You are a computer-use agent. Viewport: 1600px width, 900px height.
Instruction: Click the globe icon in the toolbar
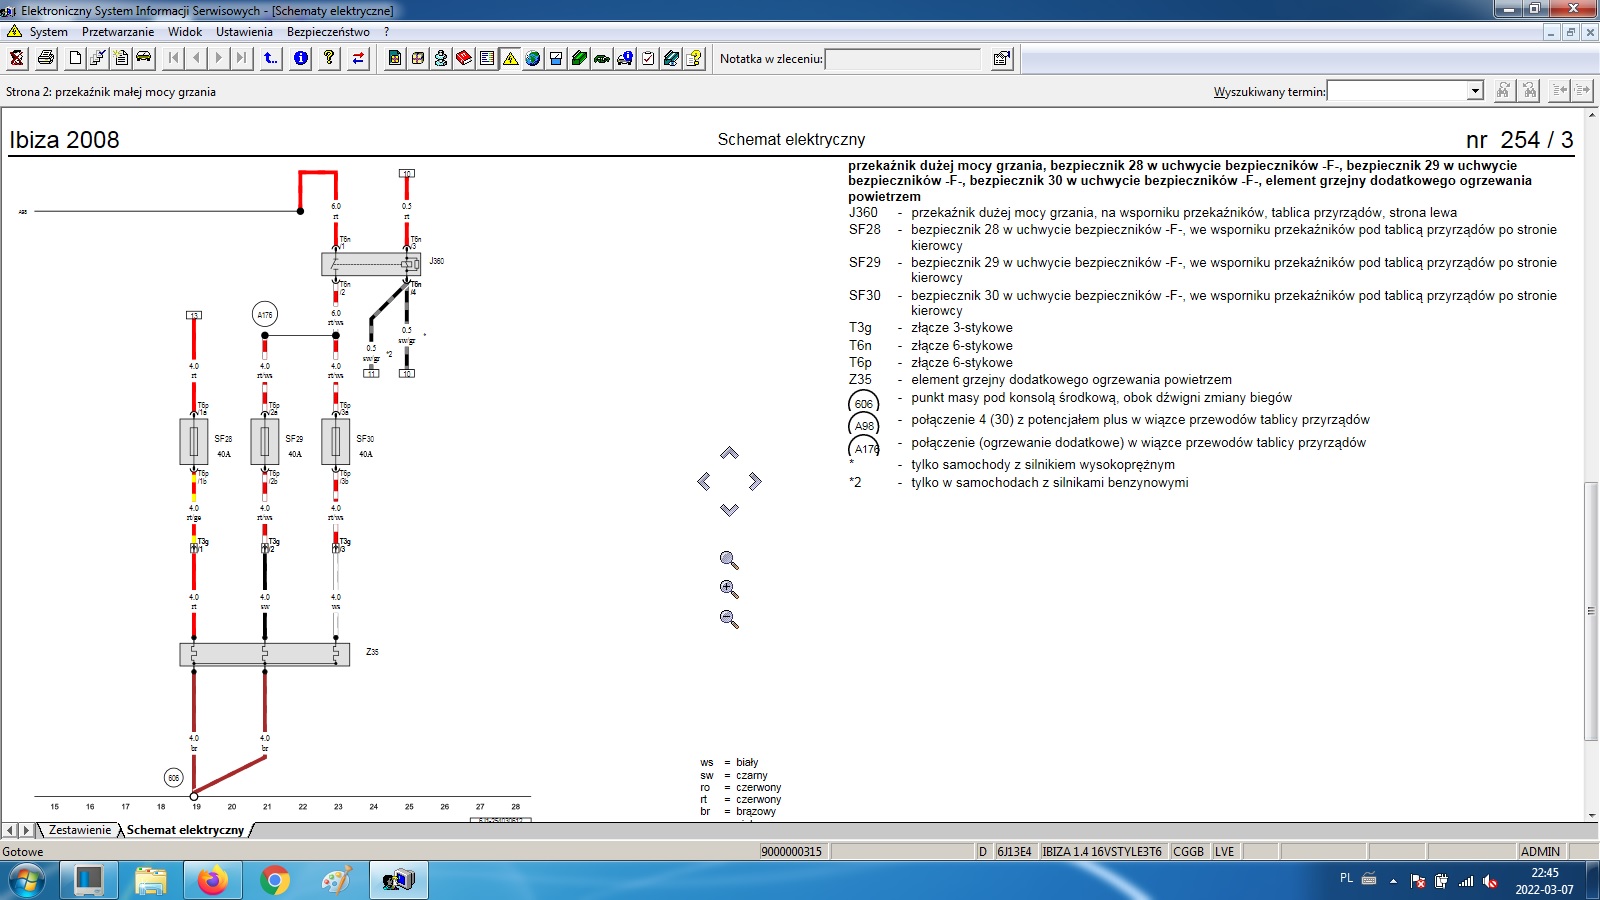pos(533,58)
